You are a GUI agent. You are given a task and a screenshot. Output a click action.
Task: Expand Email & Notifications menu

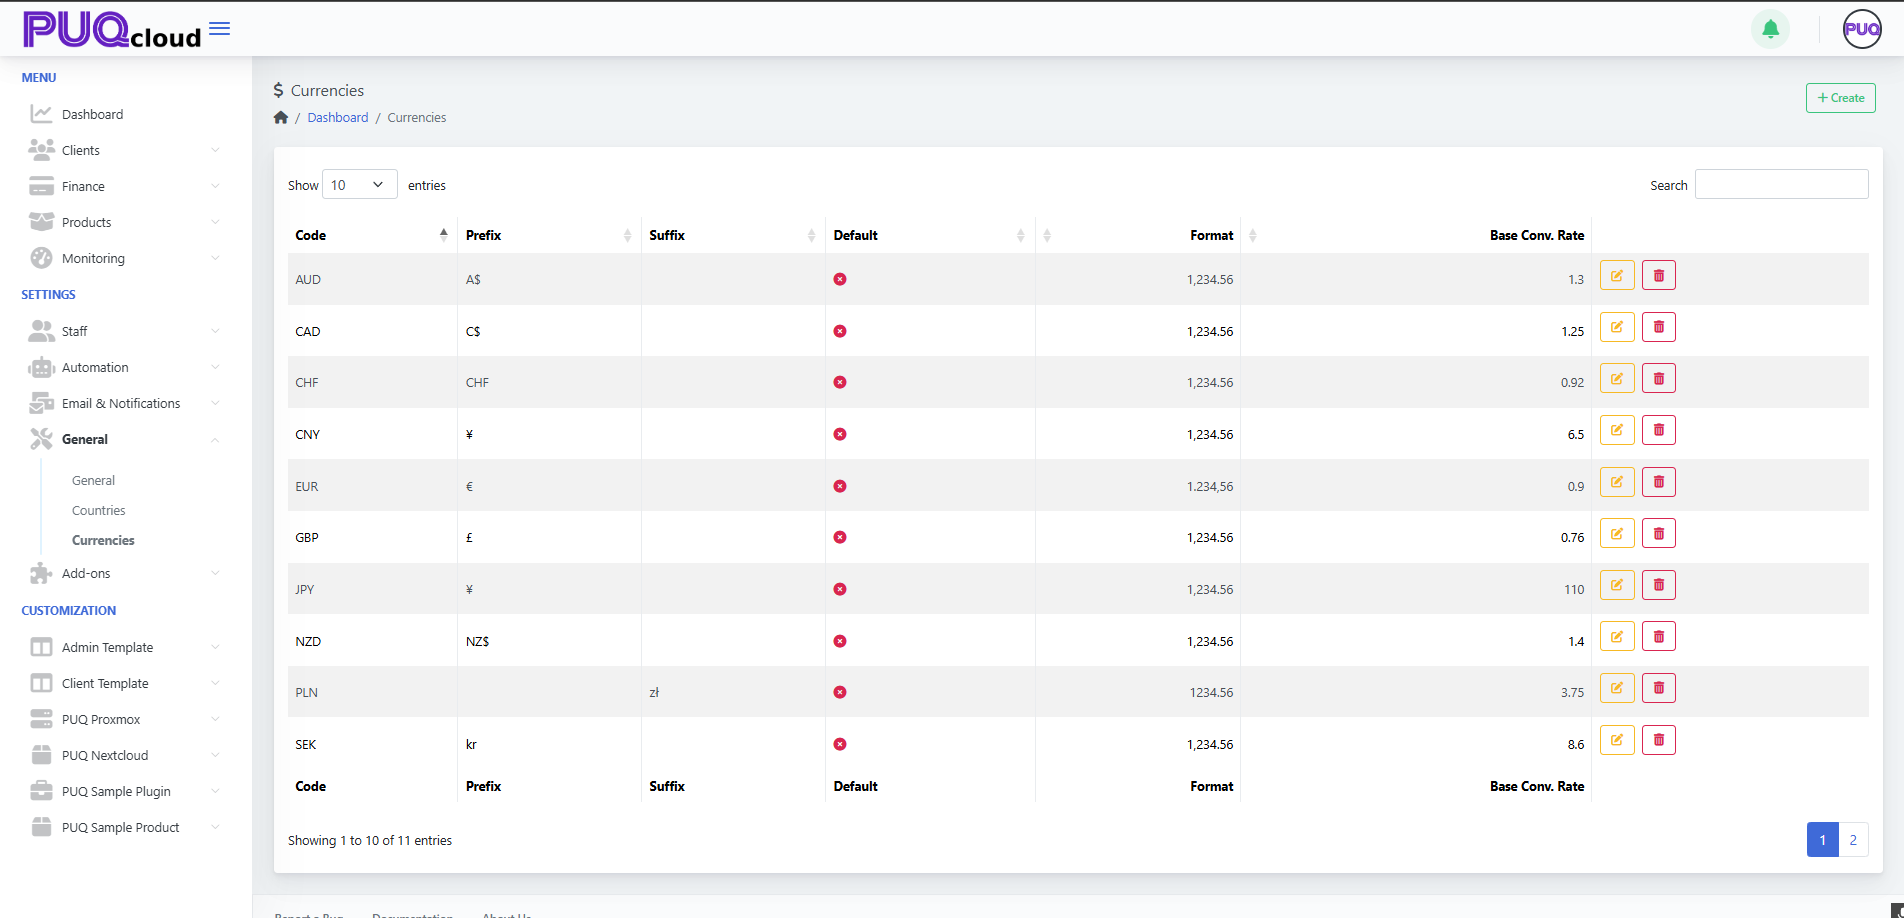(x=124, y=403)
